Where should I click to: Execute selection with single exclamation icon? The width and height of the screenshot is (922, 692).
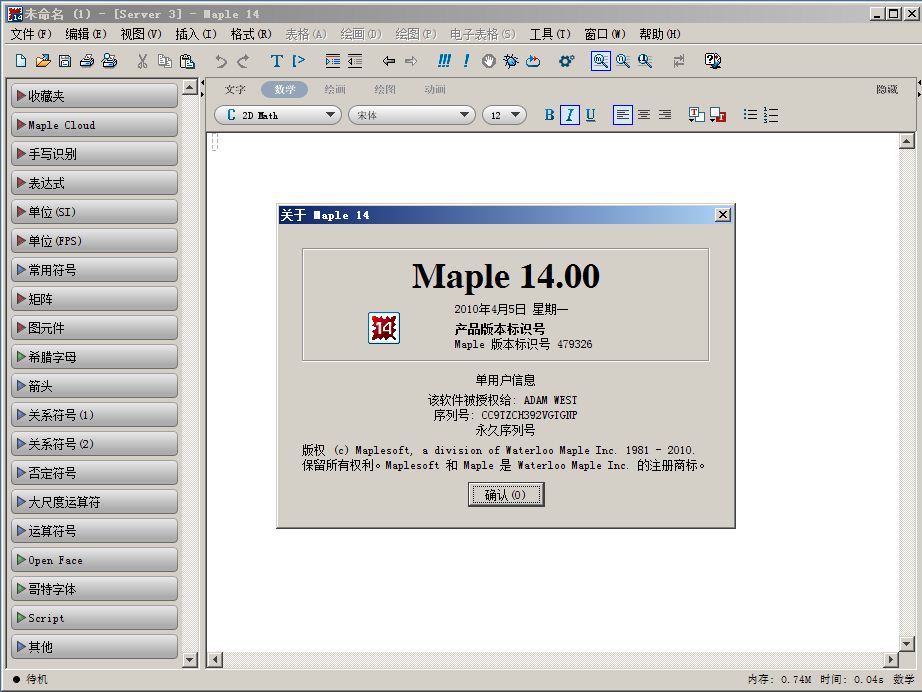(466, 61)
